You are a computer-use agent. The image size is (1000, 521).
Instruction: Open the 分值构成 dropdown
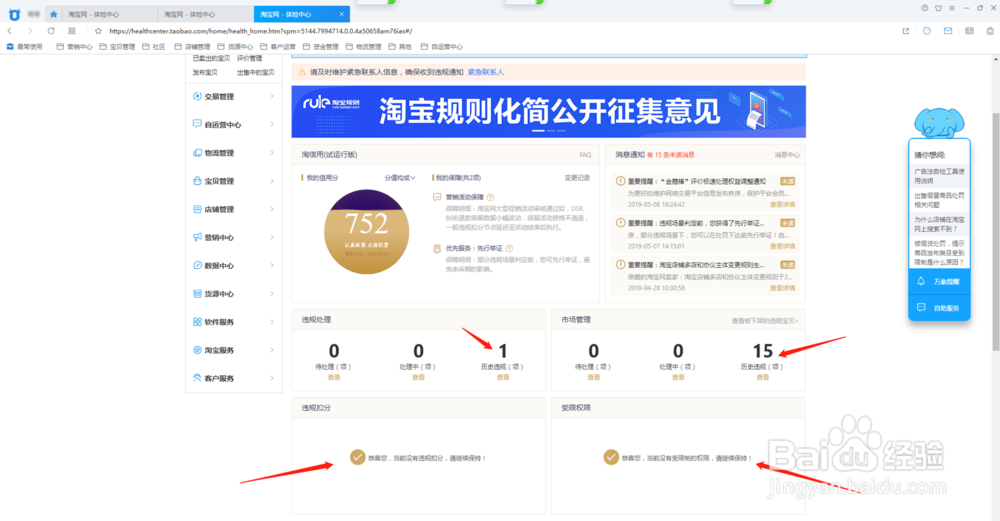(400, 178)
